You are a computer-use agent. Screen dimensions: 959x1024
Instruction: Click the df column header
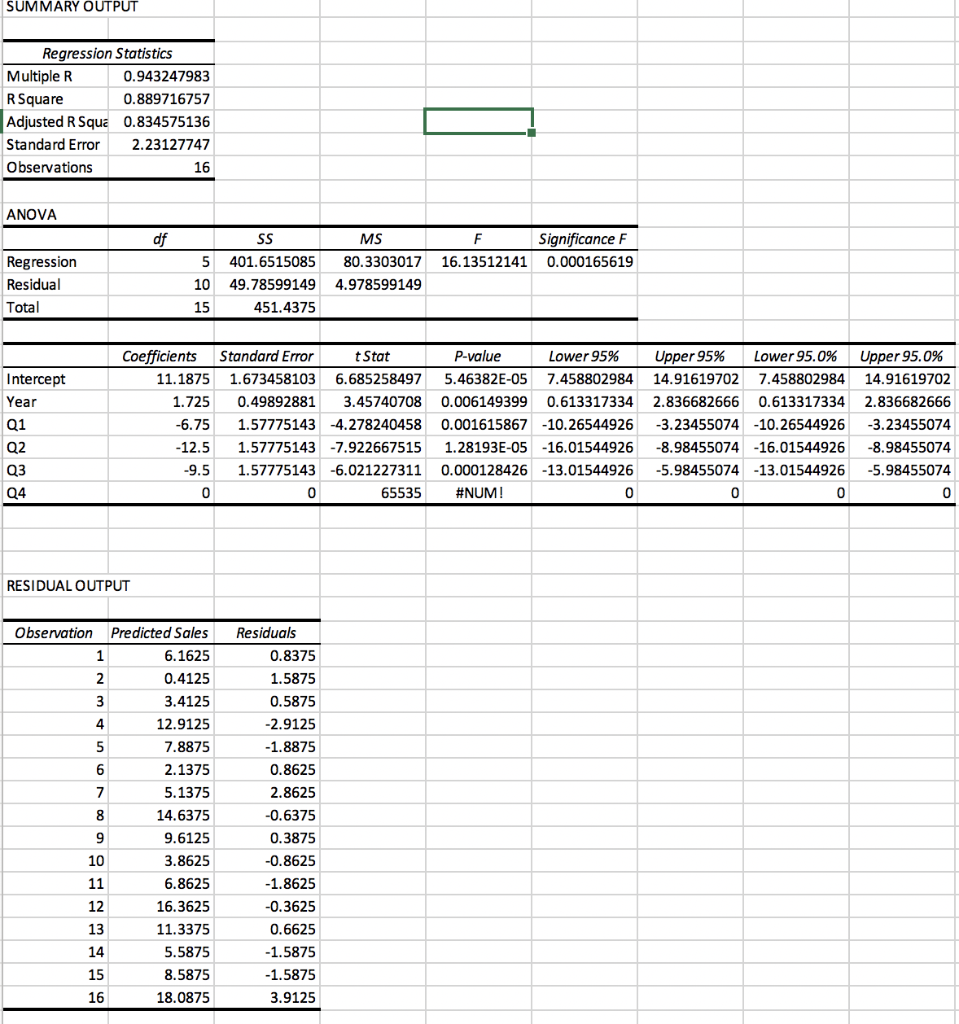tap(160, 238)
